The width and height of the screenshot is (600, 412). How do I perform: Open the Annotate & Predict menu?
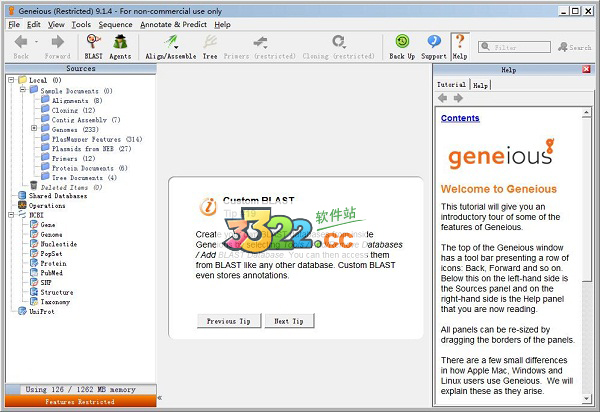coord(173,24)
